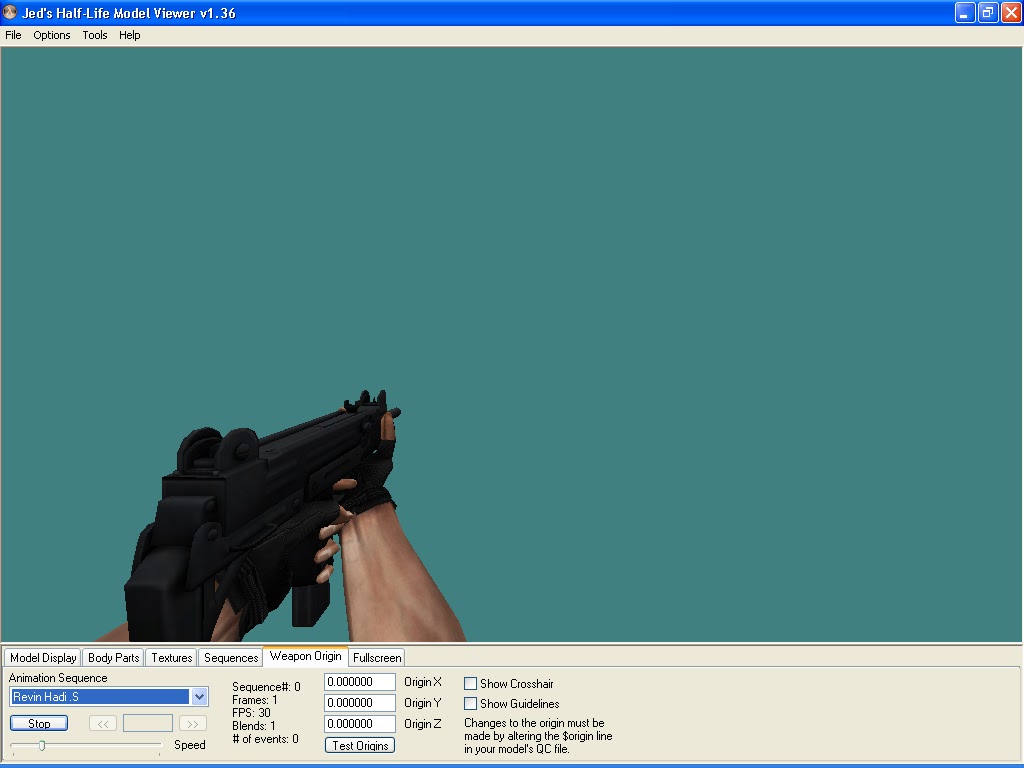Open the Options menu
1024x768 pixels.
coord(52,35)
